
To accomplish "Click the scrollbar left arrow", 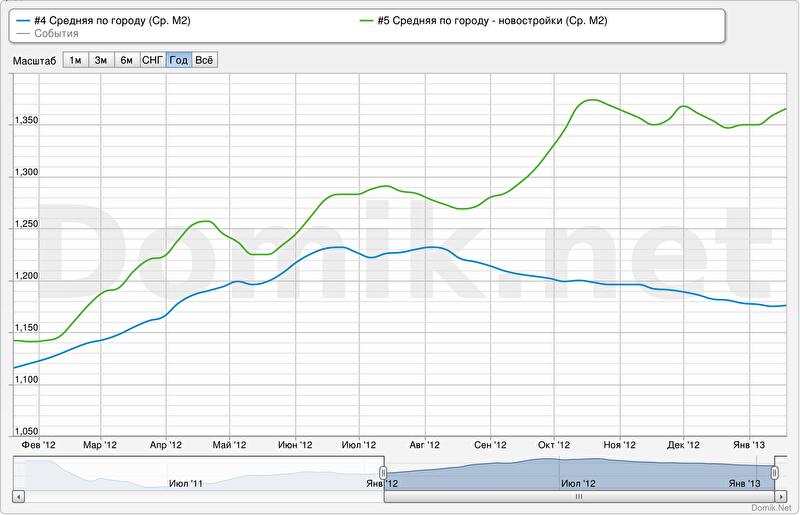I will point(17,495).
